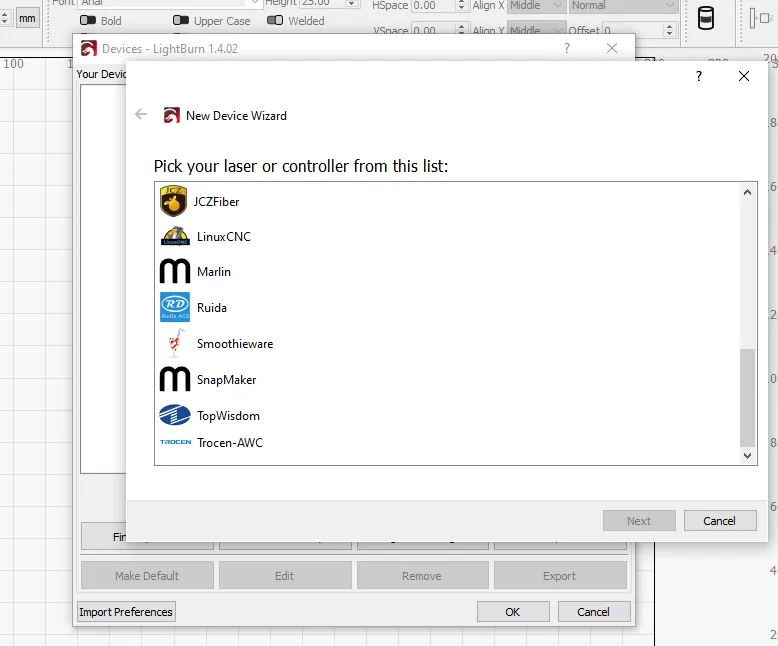The width and height of the screenshot is (778, 646).
Task: Select the JCZFiber text entry
Action: click(216, 202)
